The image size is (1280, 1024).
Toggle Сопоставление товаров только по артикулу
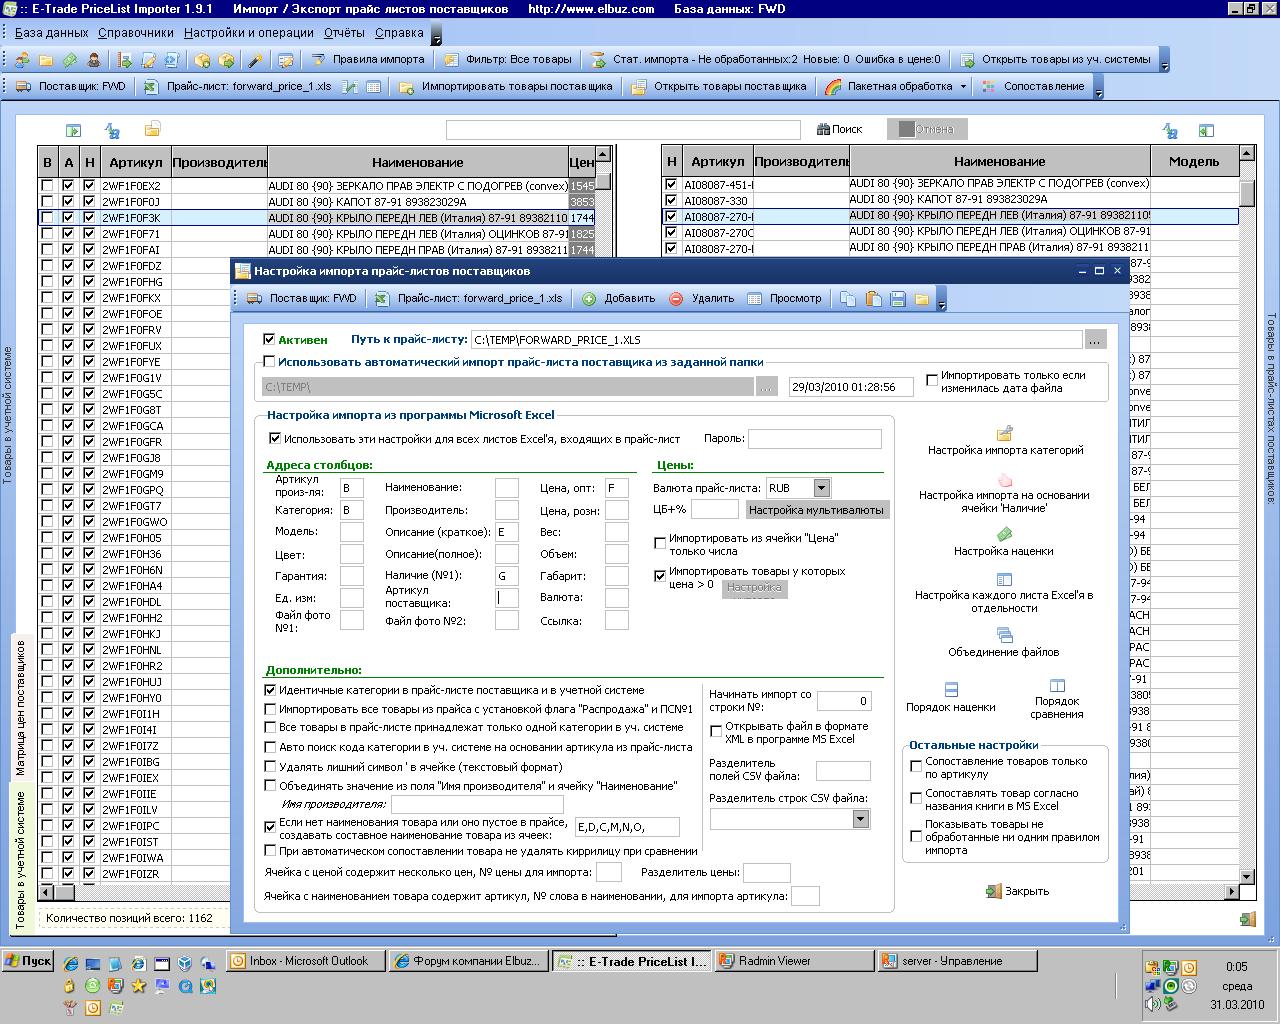point(916,767)
